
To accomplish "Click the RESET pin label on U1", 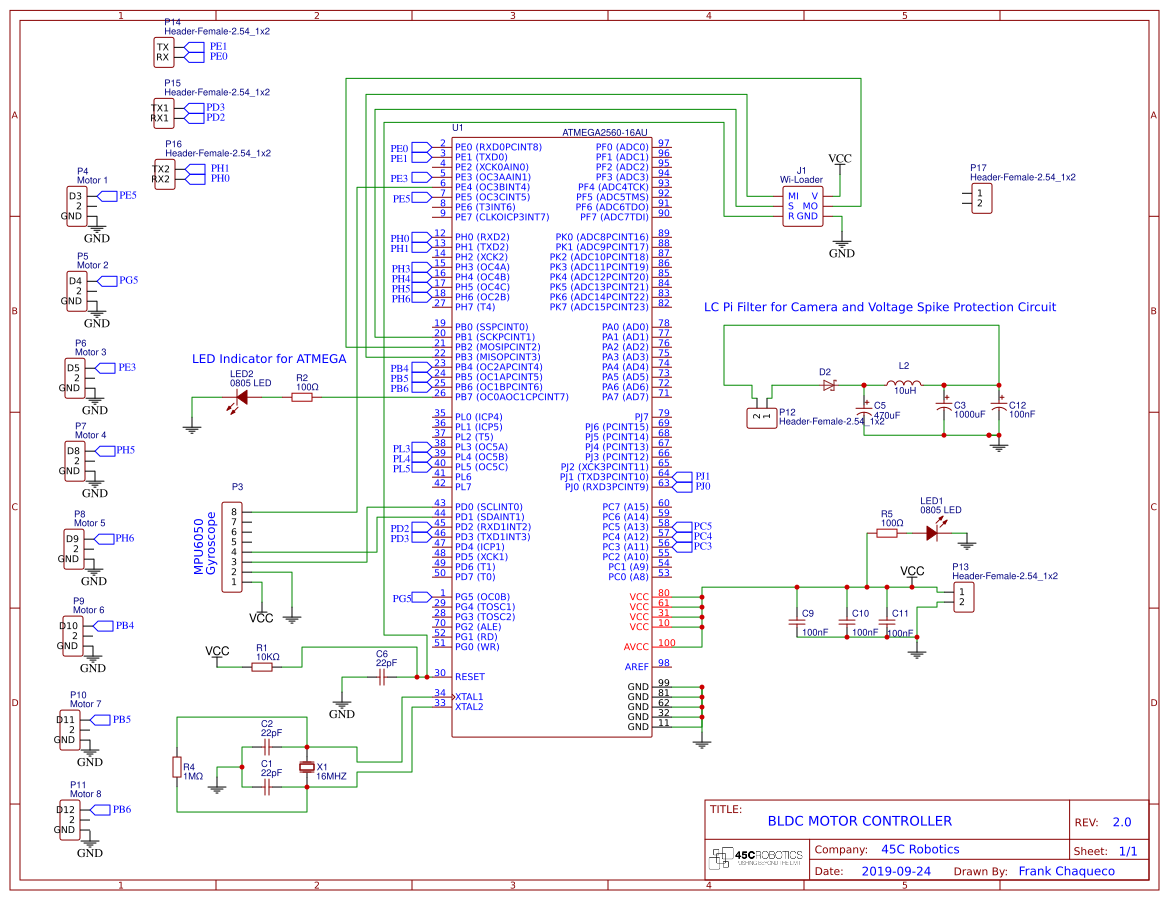I will point(470,675).
